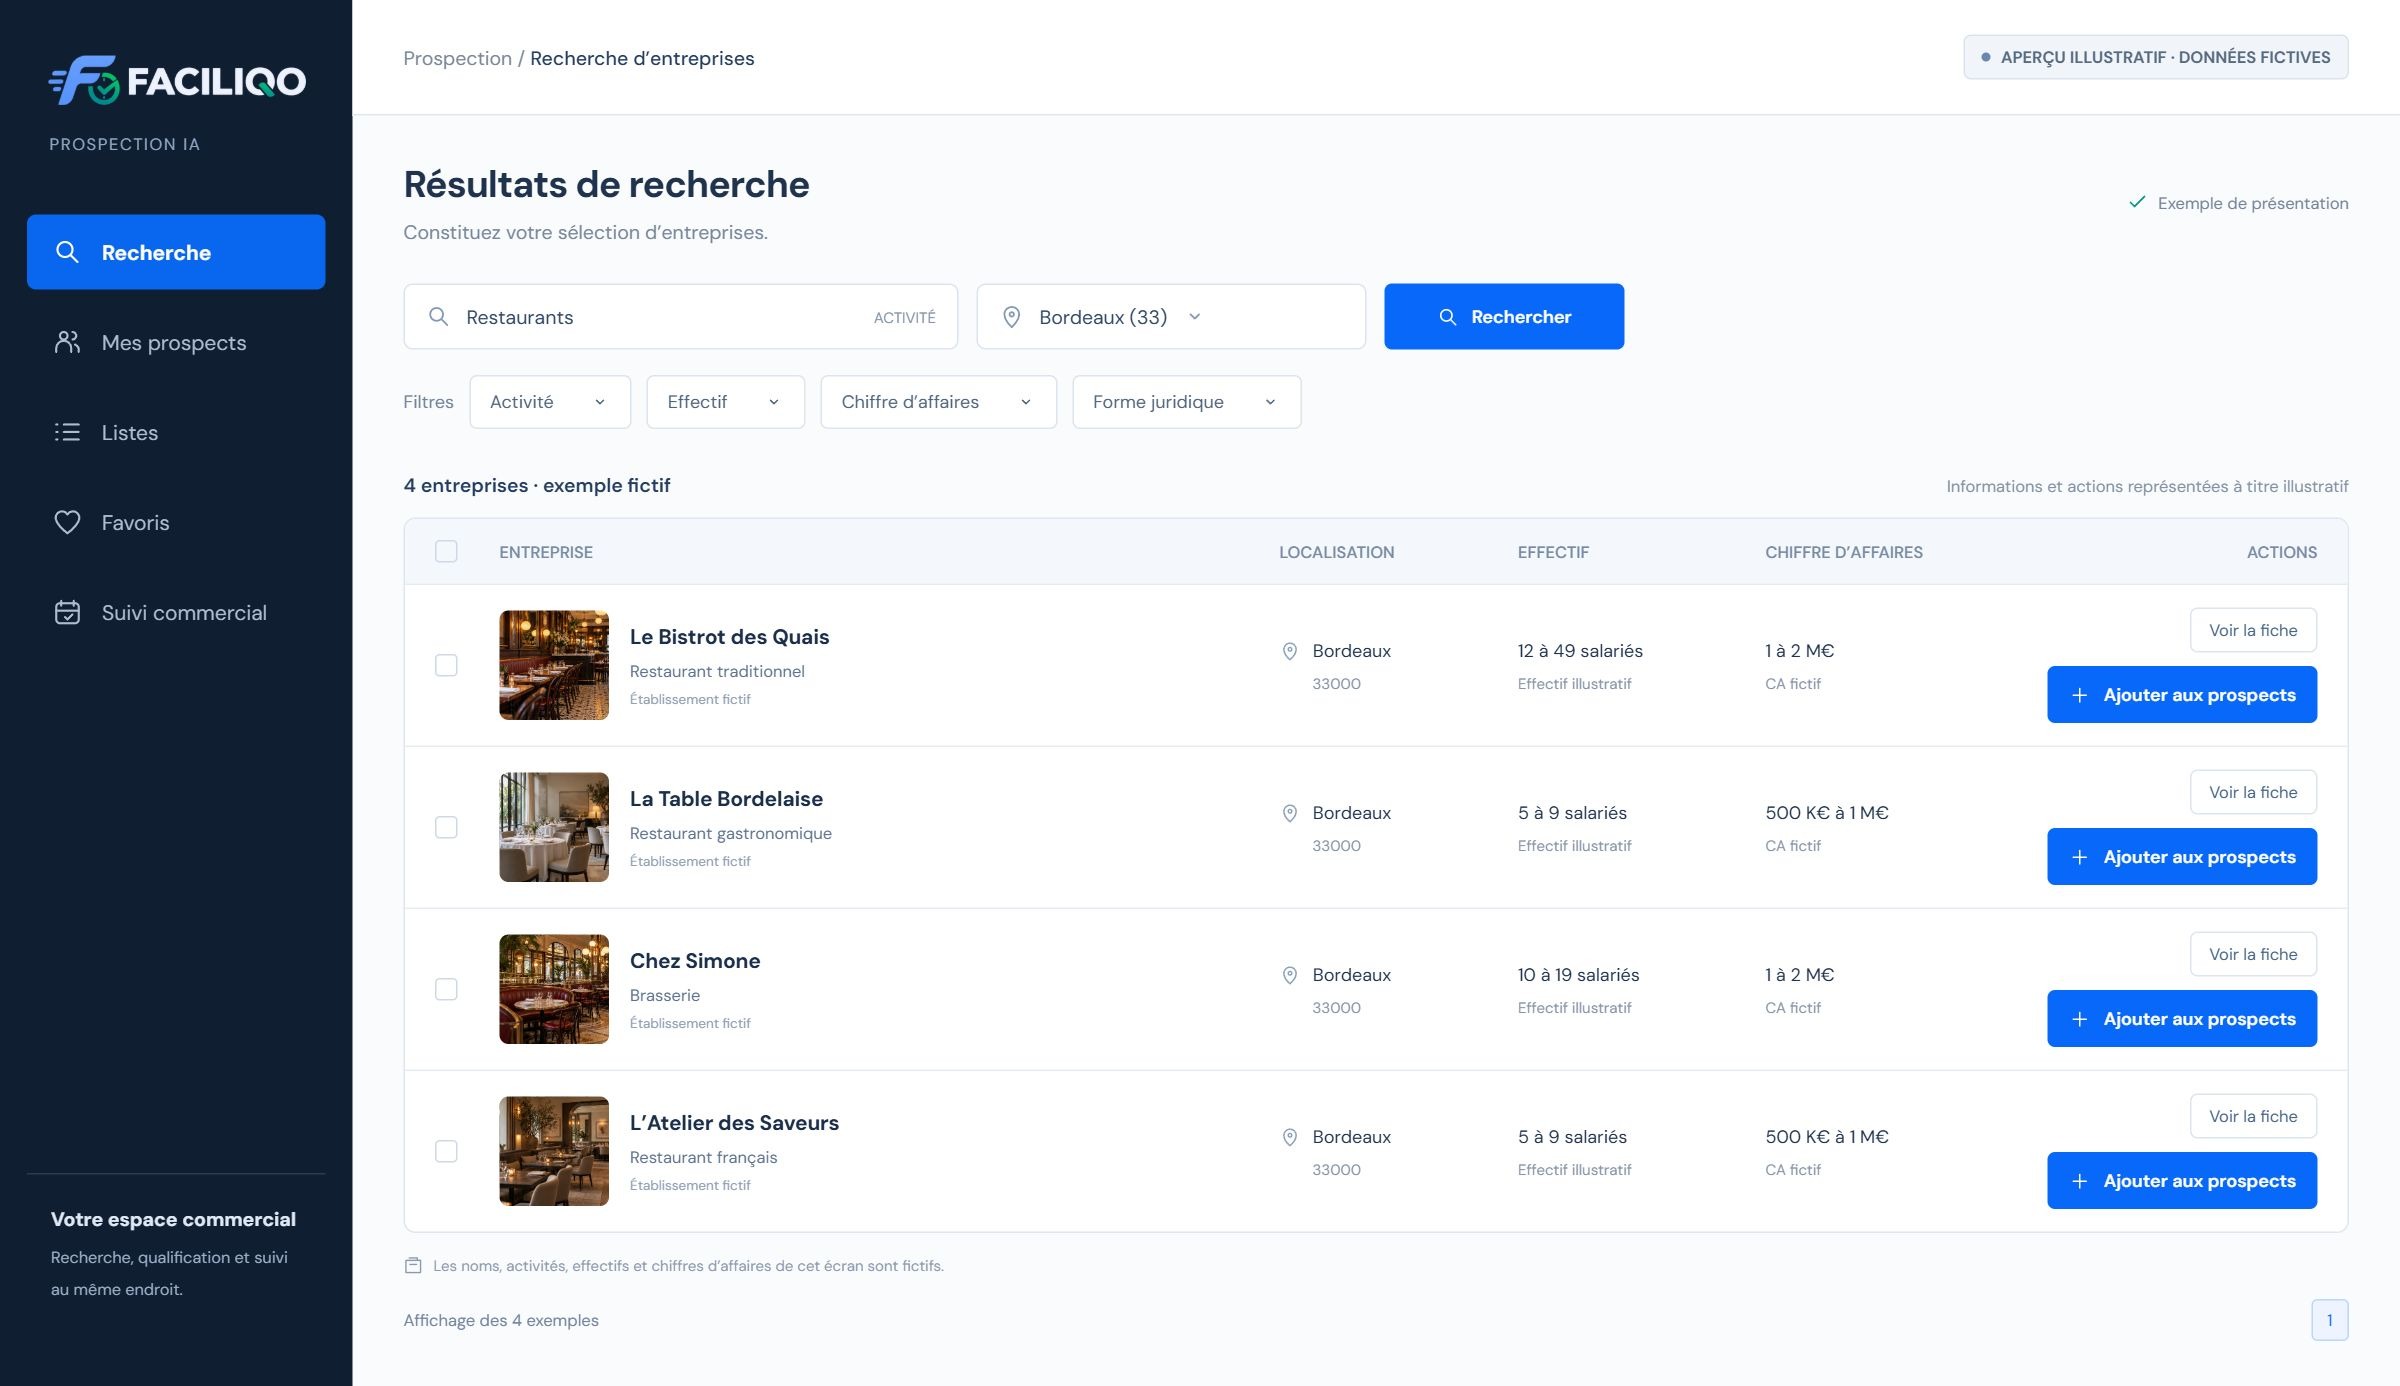This screenshot has height=1386, width=2400.
Task: Open the Le Bistrot des Quais thumbnail photo
Action: (x=554, y=665)
